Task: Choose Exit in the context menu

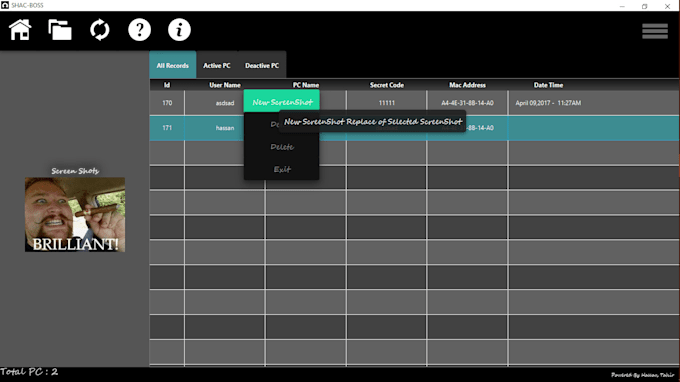Action: (x=282, y=169)
